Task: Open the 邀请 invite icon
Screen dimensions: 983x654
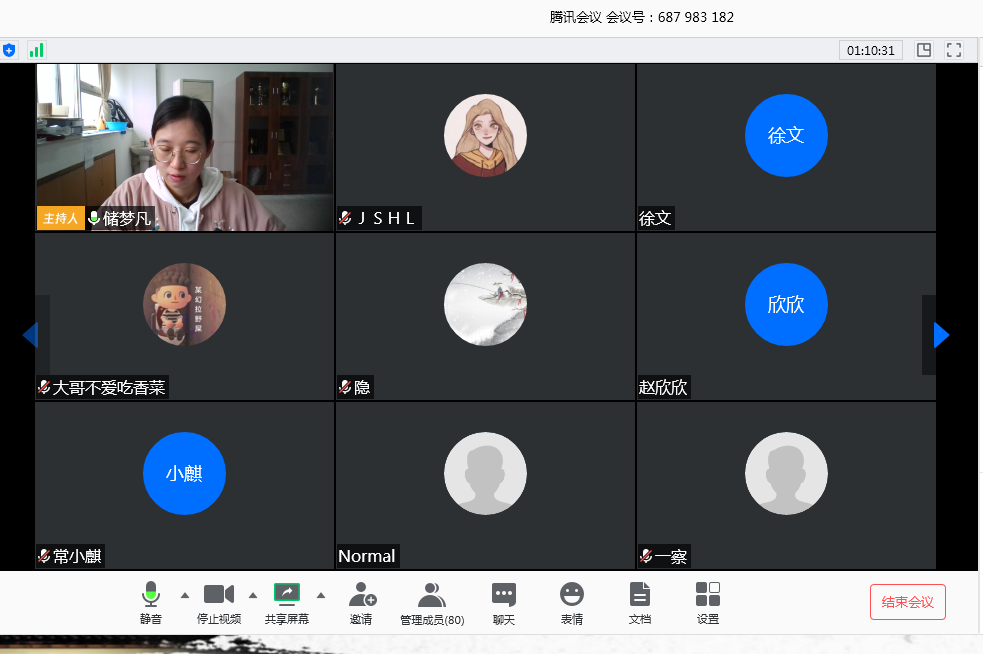Action: coord(362,601)
